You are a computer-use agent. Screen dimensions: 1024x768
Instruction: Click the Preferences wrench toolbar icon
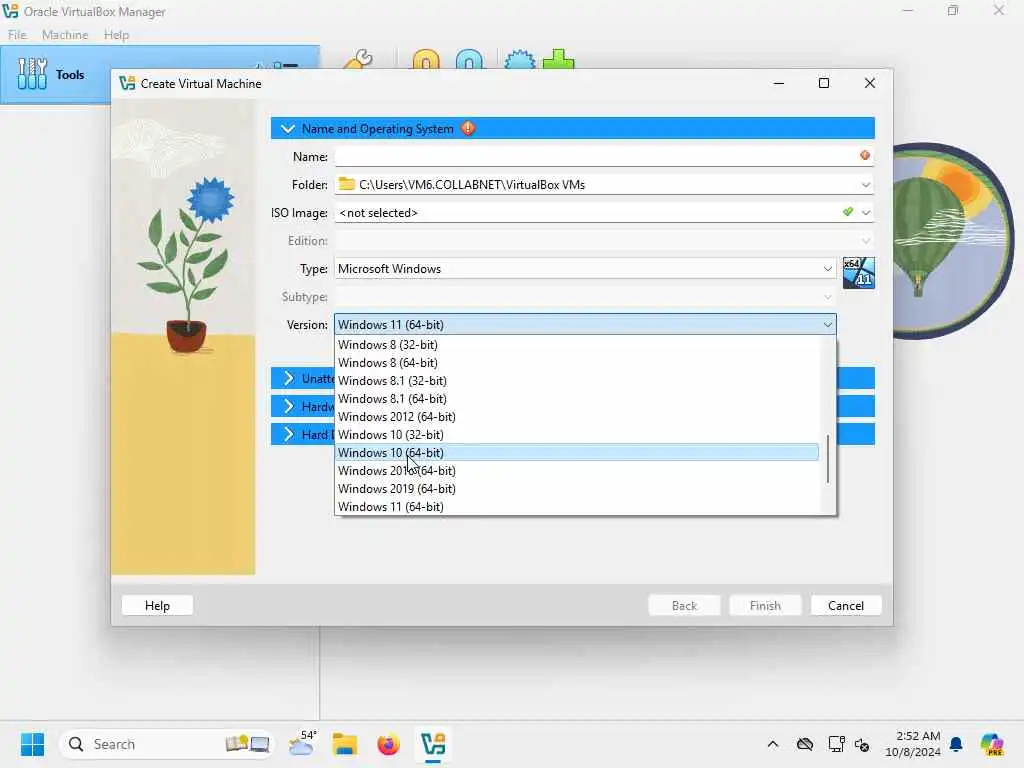click(359, 60)
